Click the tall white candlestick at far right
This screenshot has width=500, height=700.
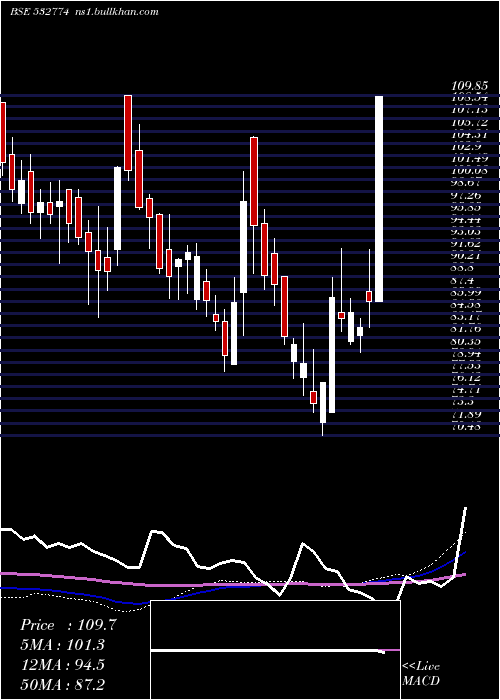(379, 199)
